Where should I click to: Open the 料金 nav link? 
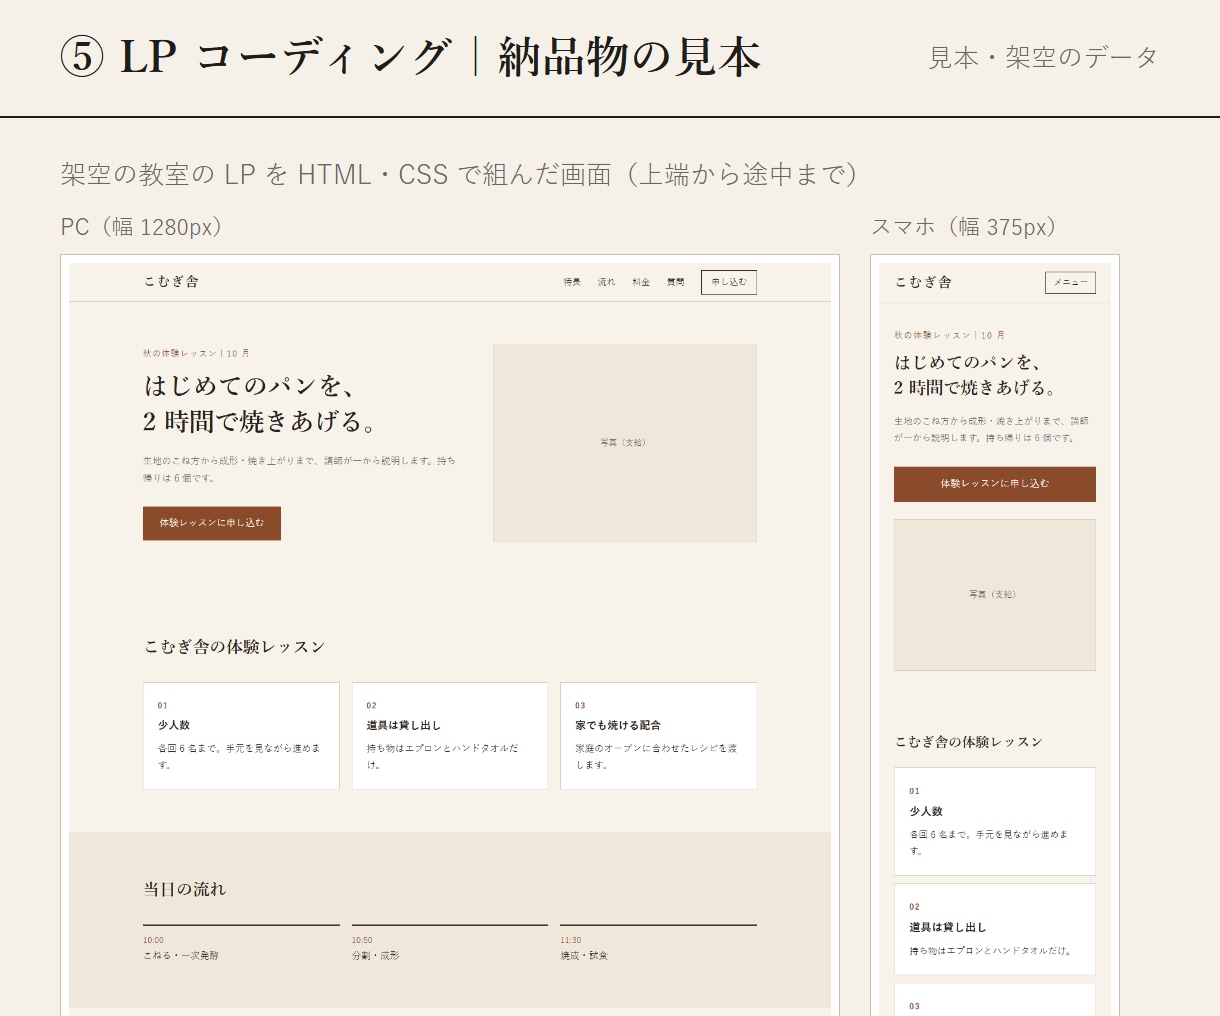[x=641, y=282]
